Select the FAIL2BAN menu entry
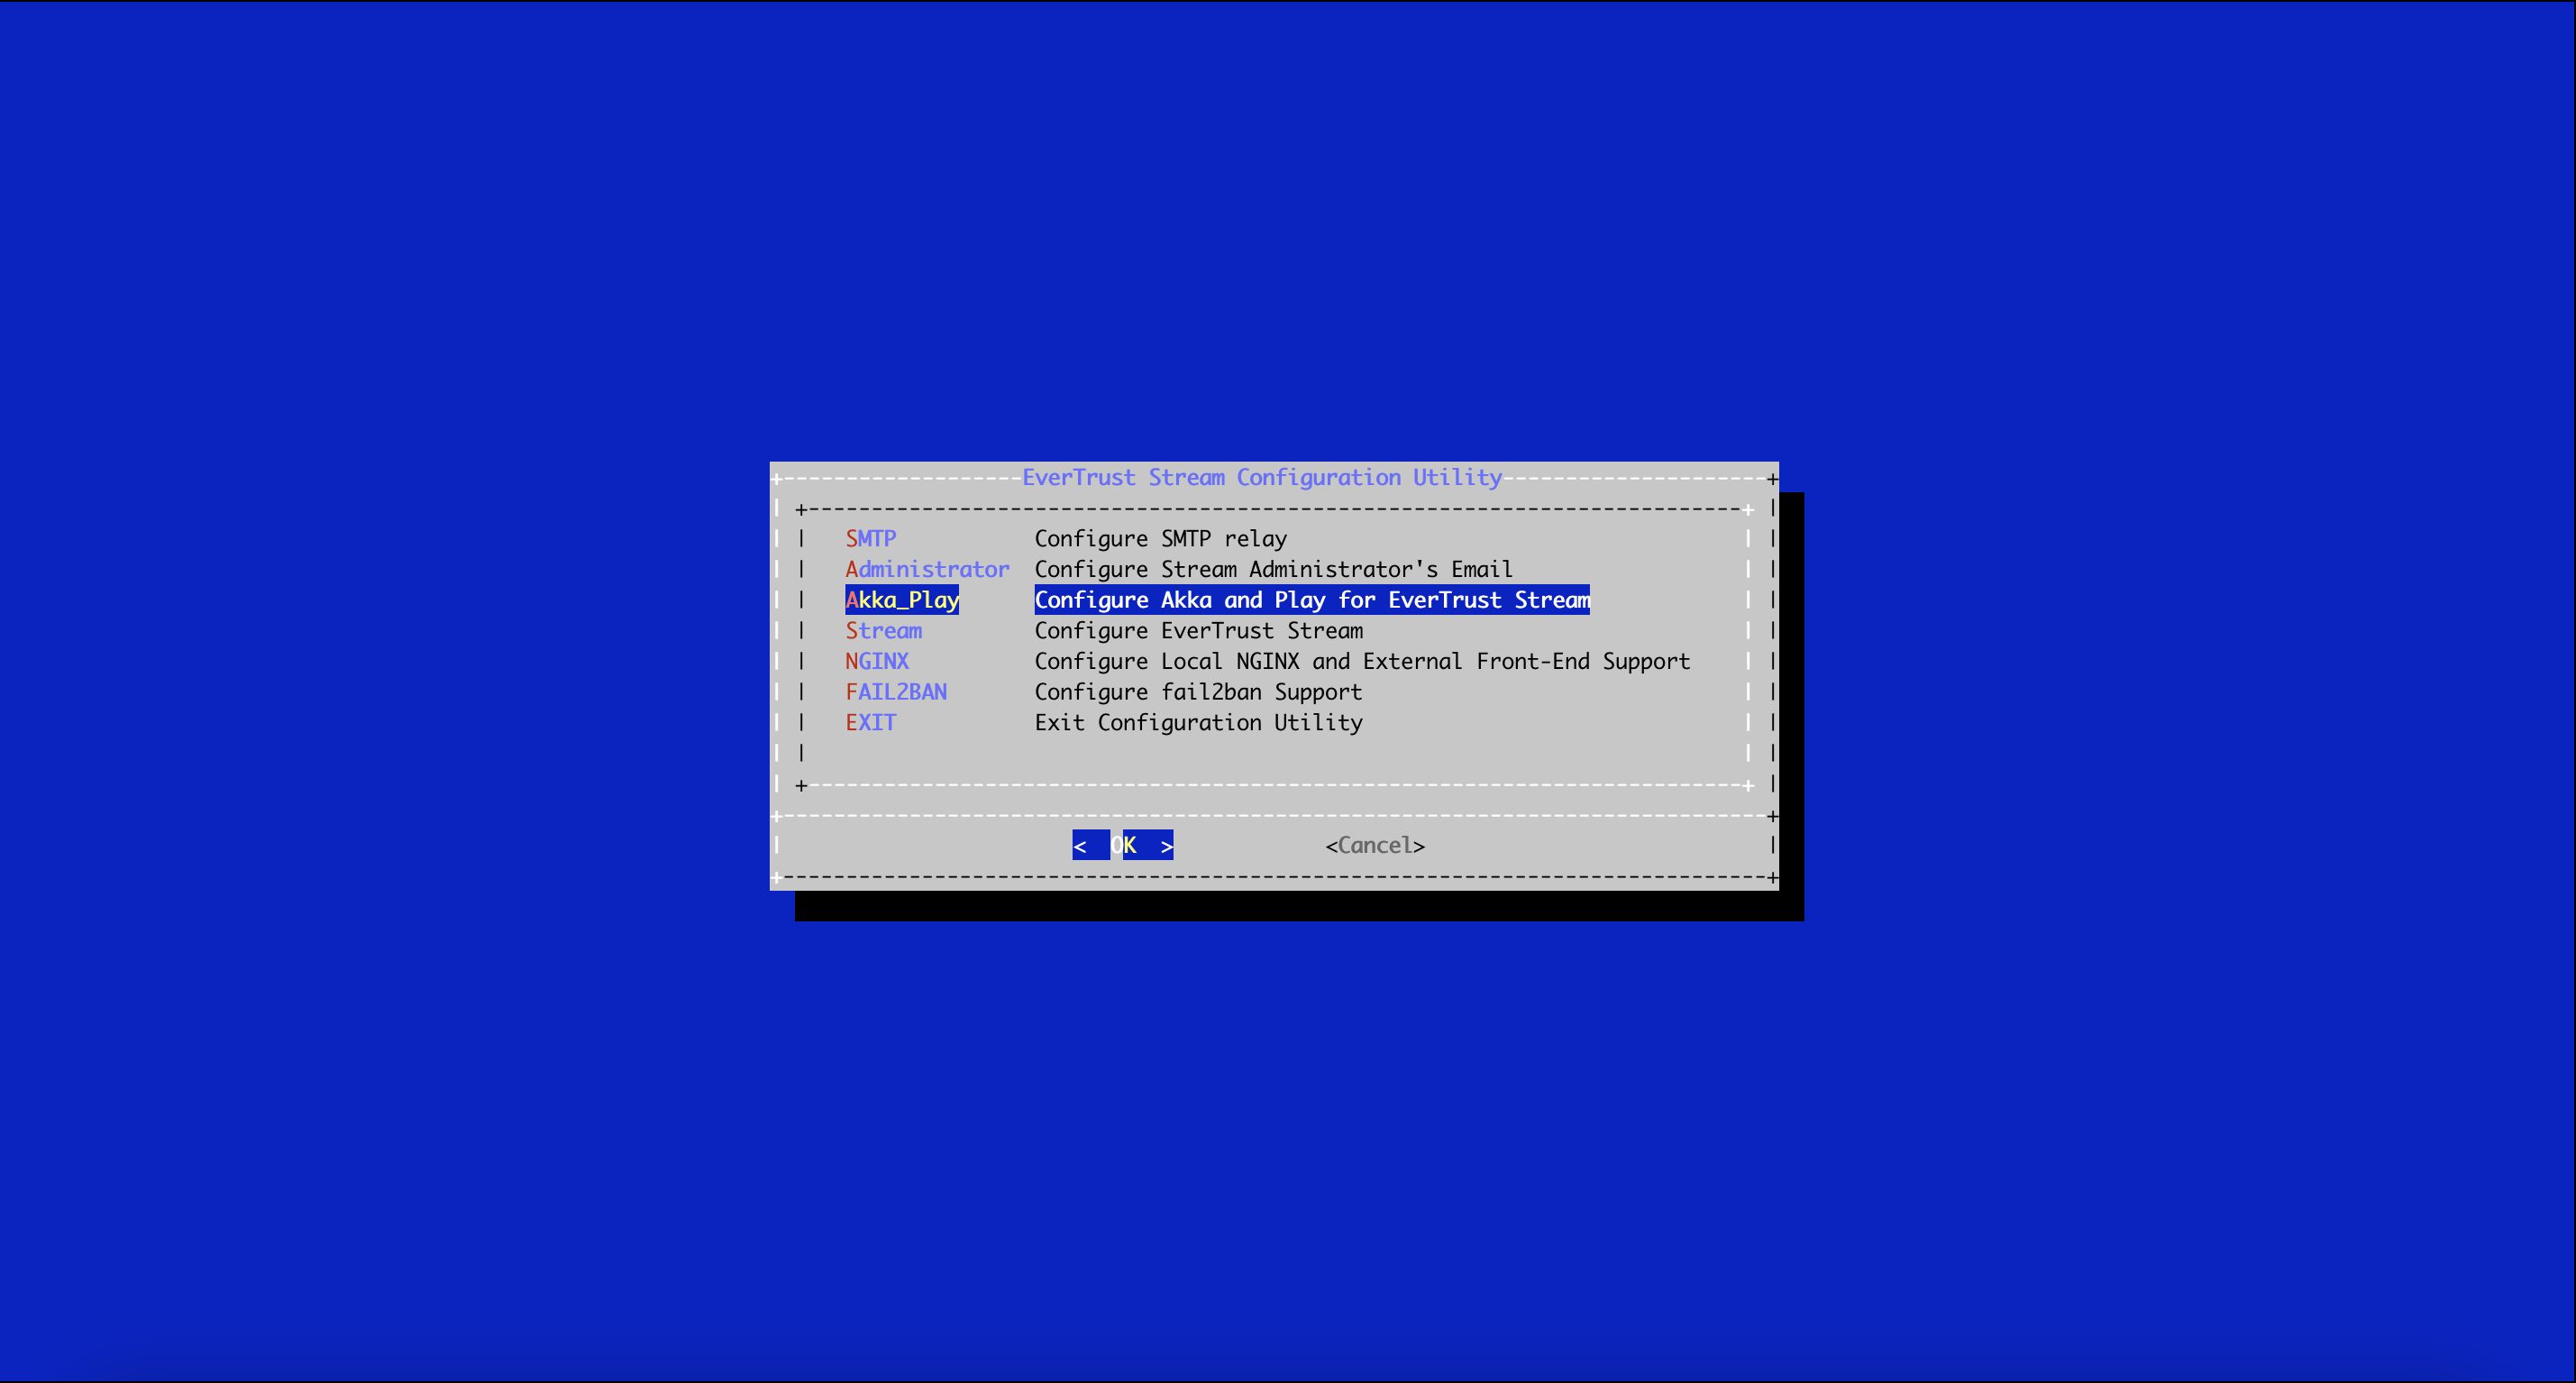 (896, 691)
